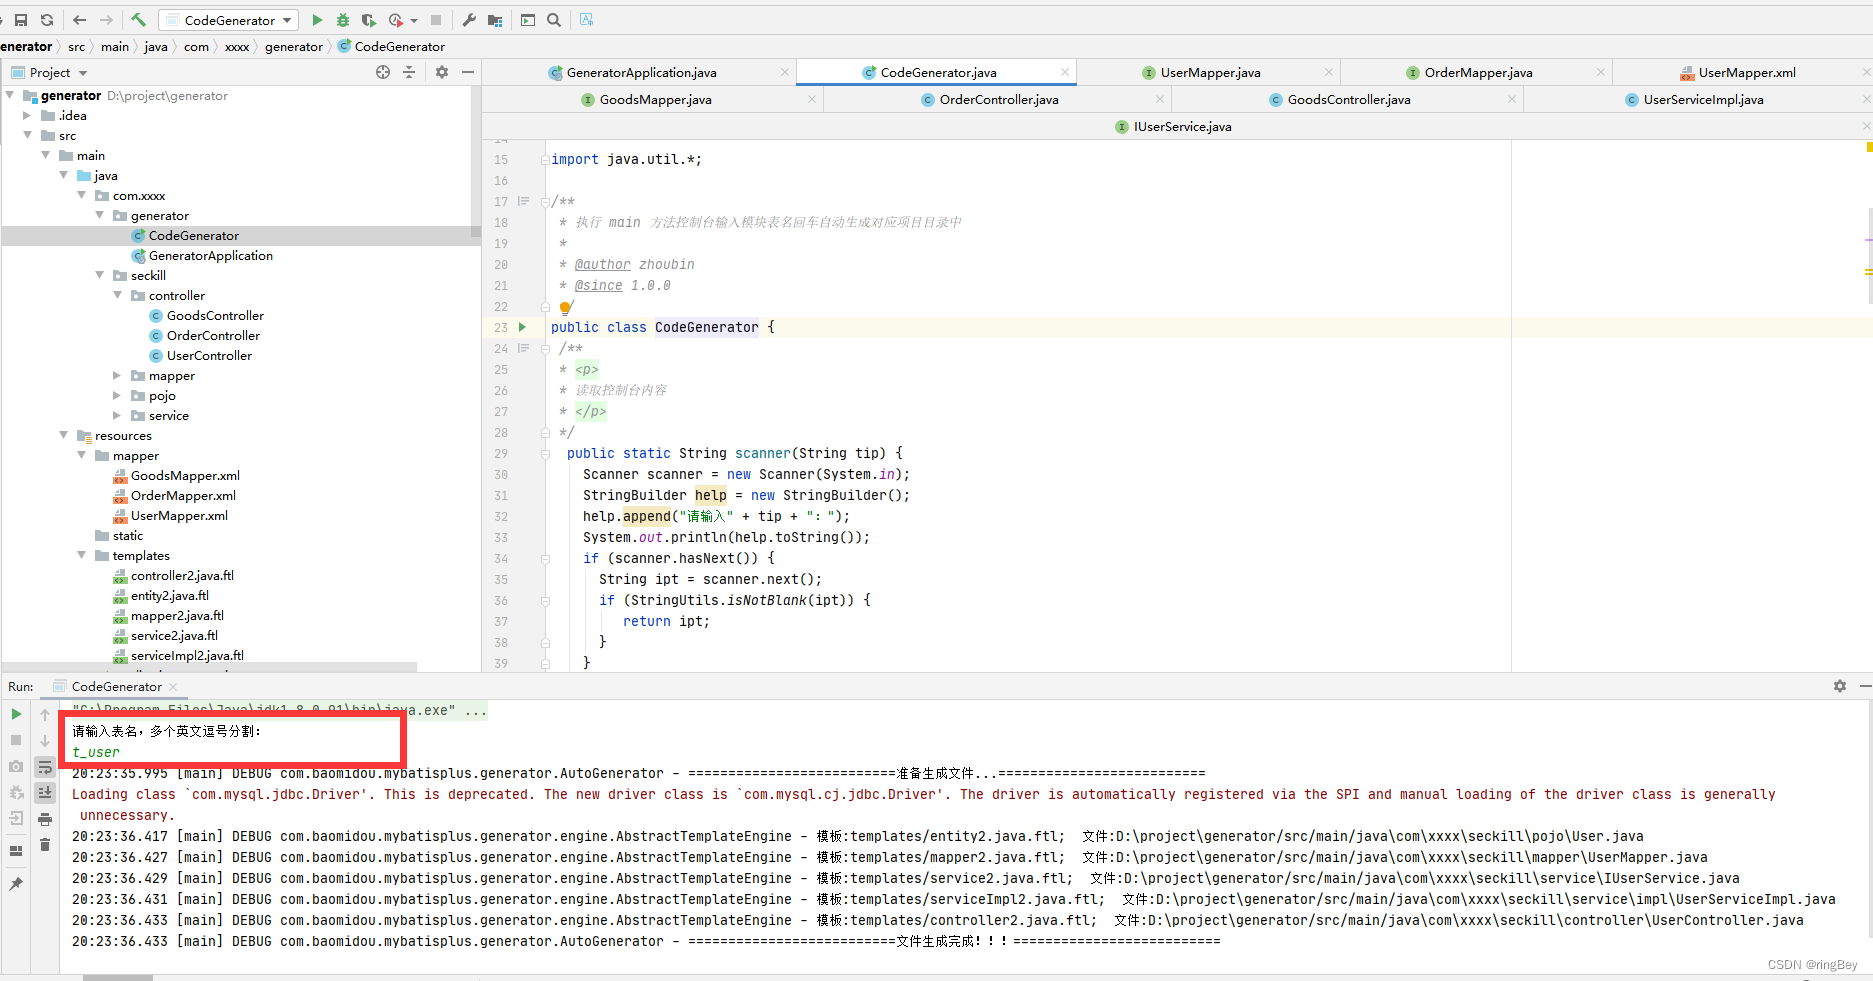Open the CodeGenerator run configuration dropdown
This screenshot has height=981, width=1873.
[229, 20]
